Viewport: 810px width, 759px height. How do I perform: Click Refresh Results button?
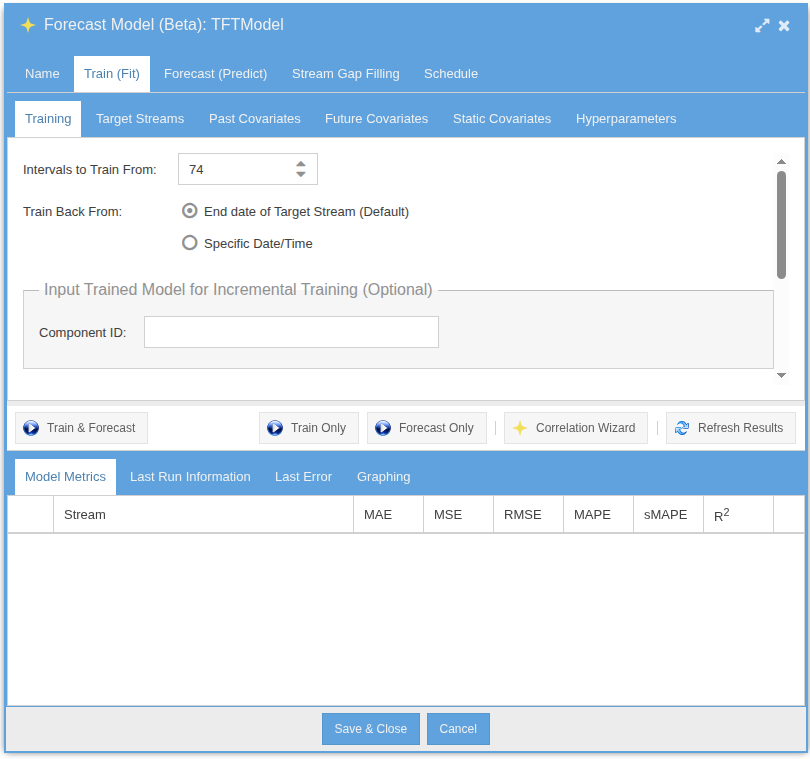[x=731, y=428]
